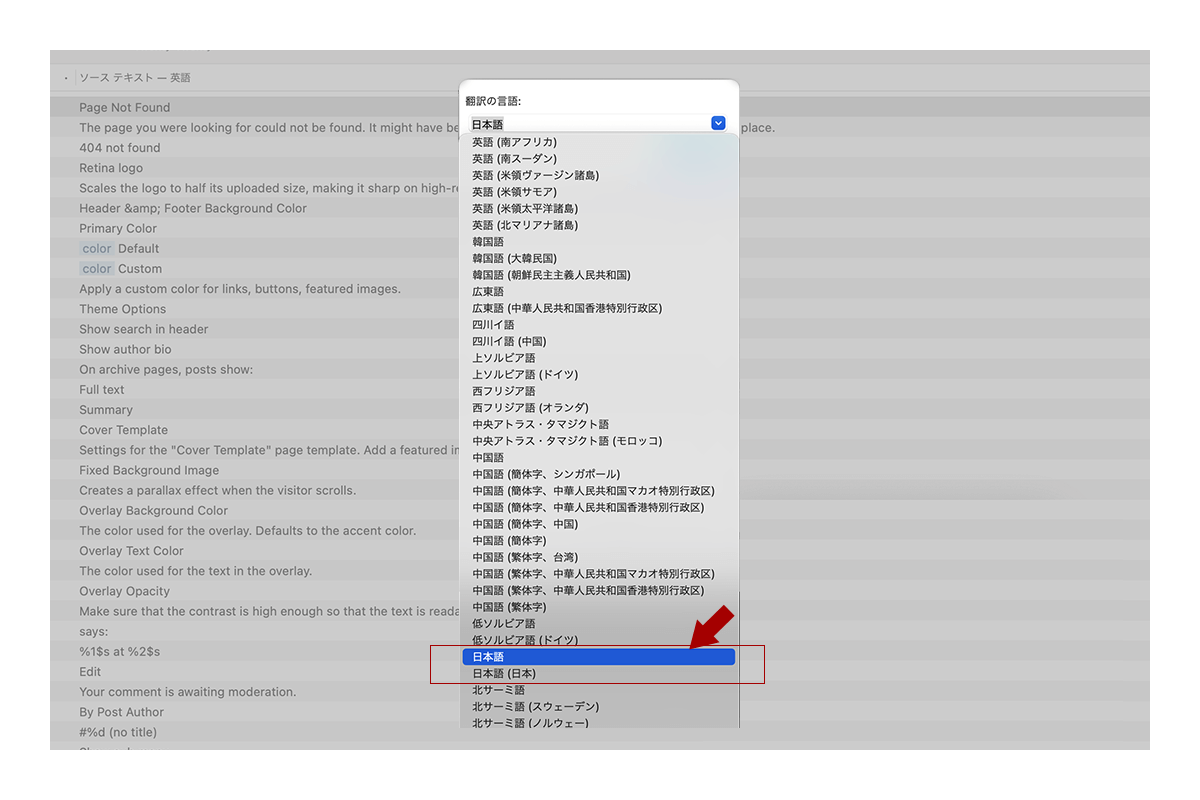Image resolution: width=1200 pixels, height=800 pixels.
Task: Select "Show search in header" row
Action: point(144,329)
